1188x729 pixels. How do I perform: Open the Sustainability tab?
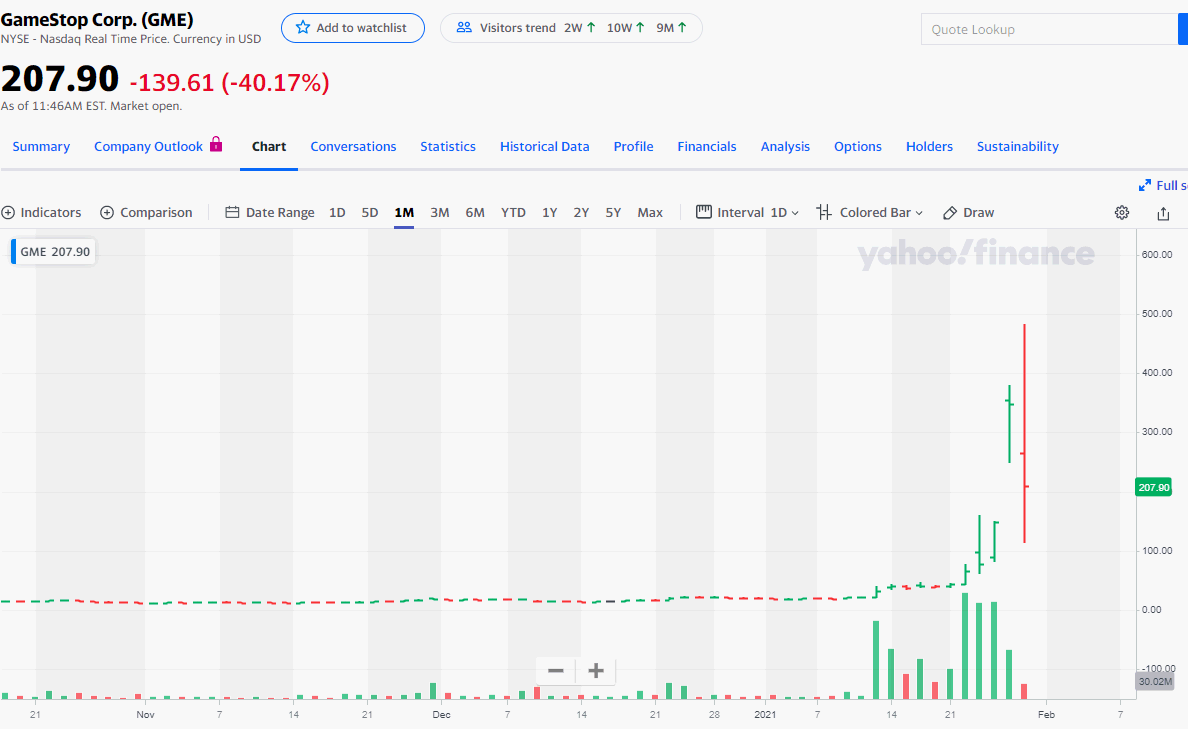point(1018,146)
